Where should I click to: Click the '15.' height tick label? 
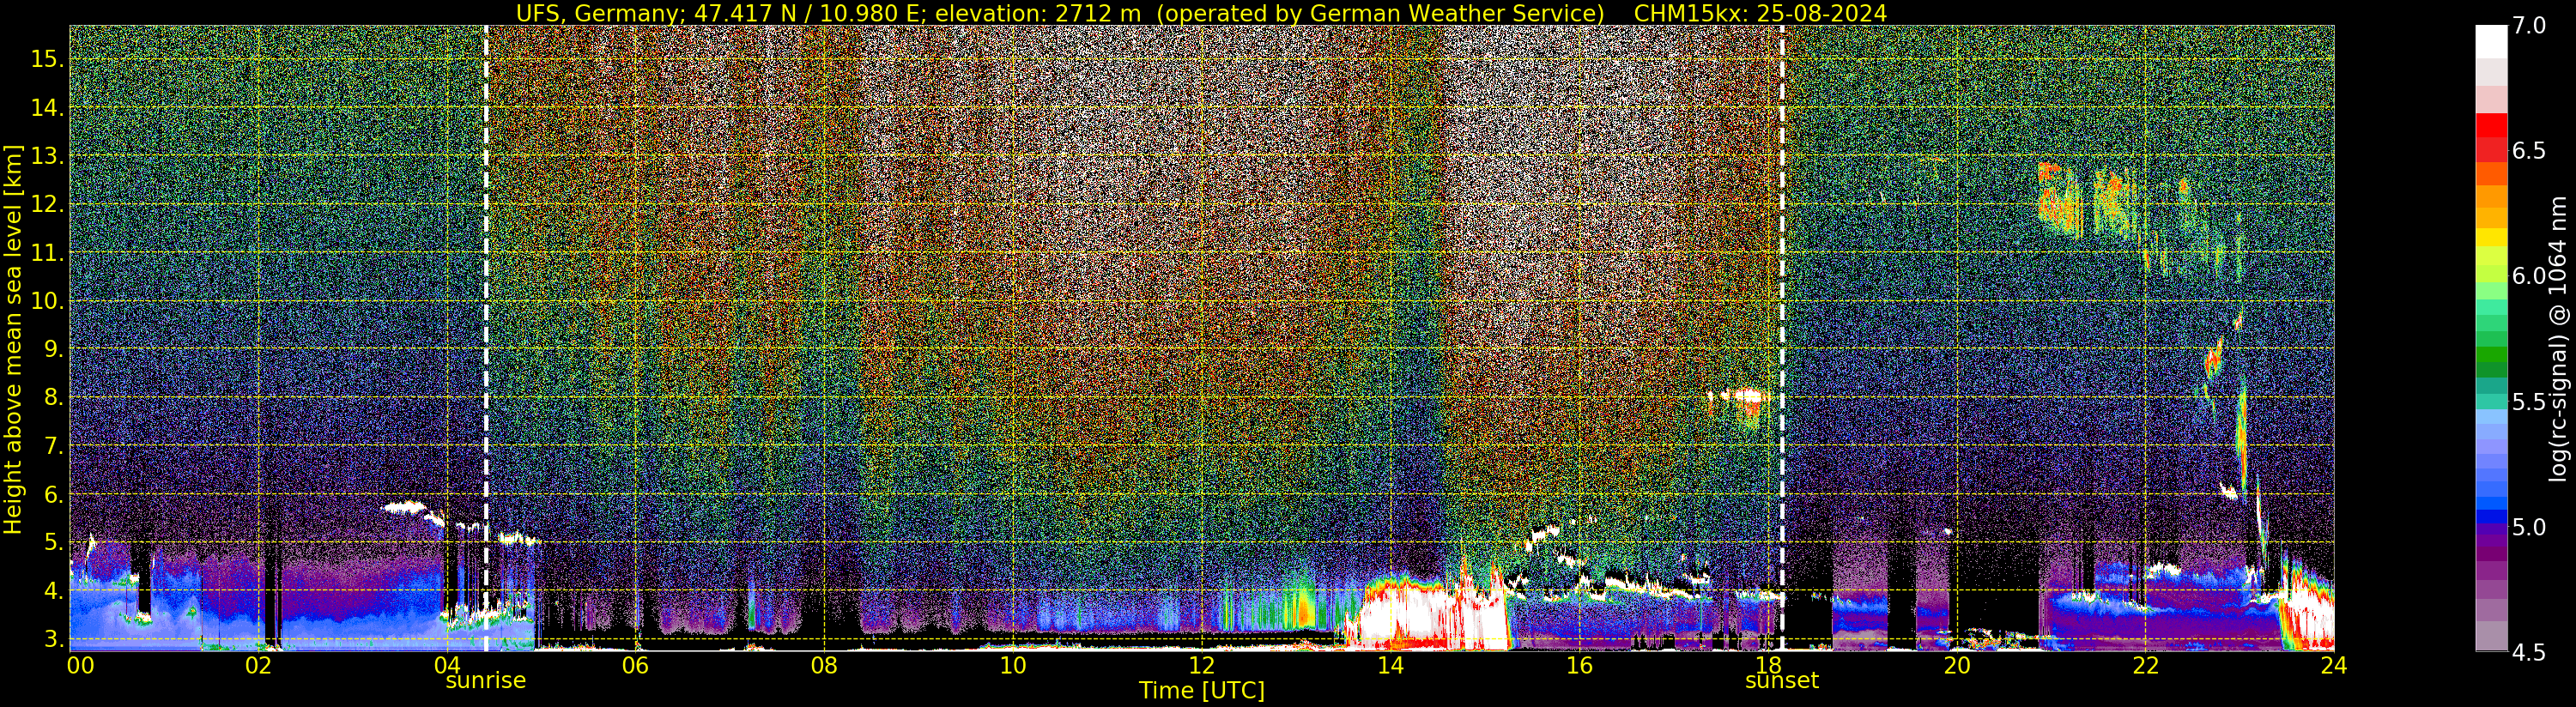pyautogui.click(x=47, y=59)
